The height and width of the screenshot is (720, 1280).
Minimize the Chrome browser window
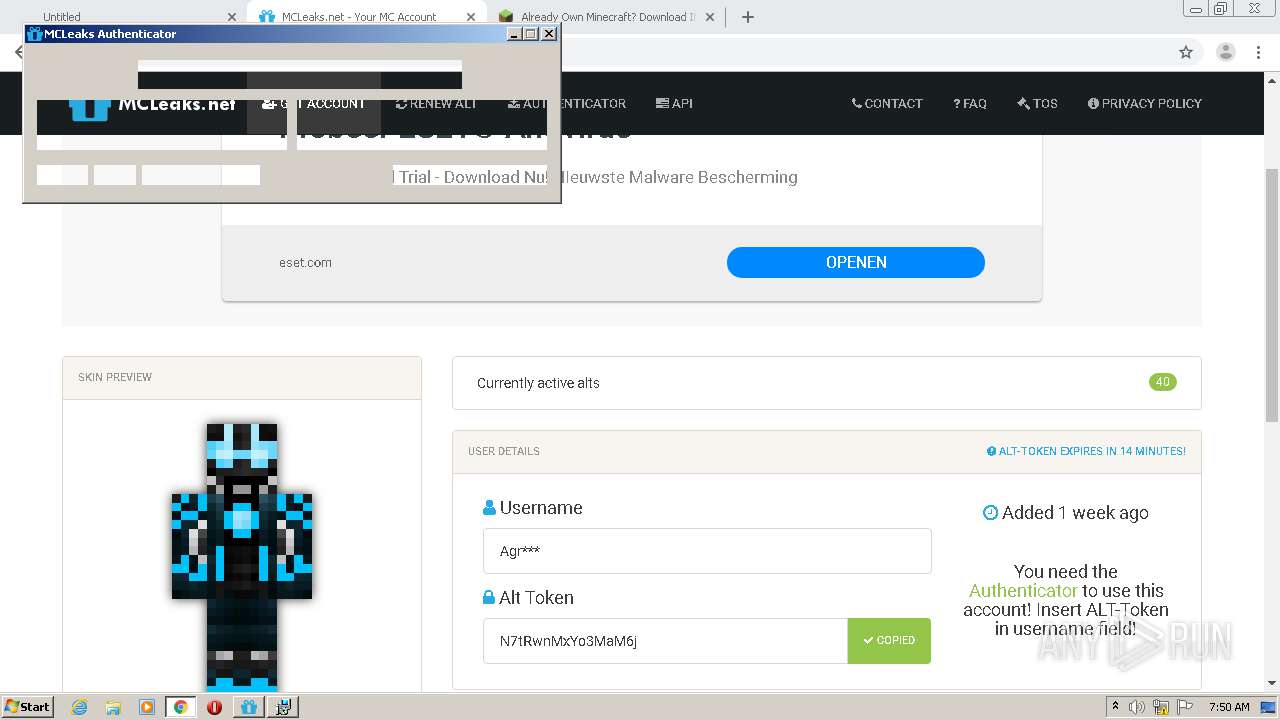coord(1196,9)
